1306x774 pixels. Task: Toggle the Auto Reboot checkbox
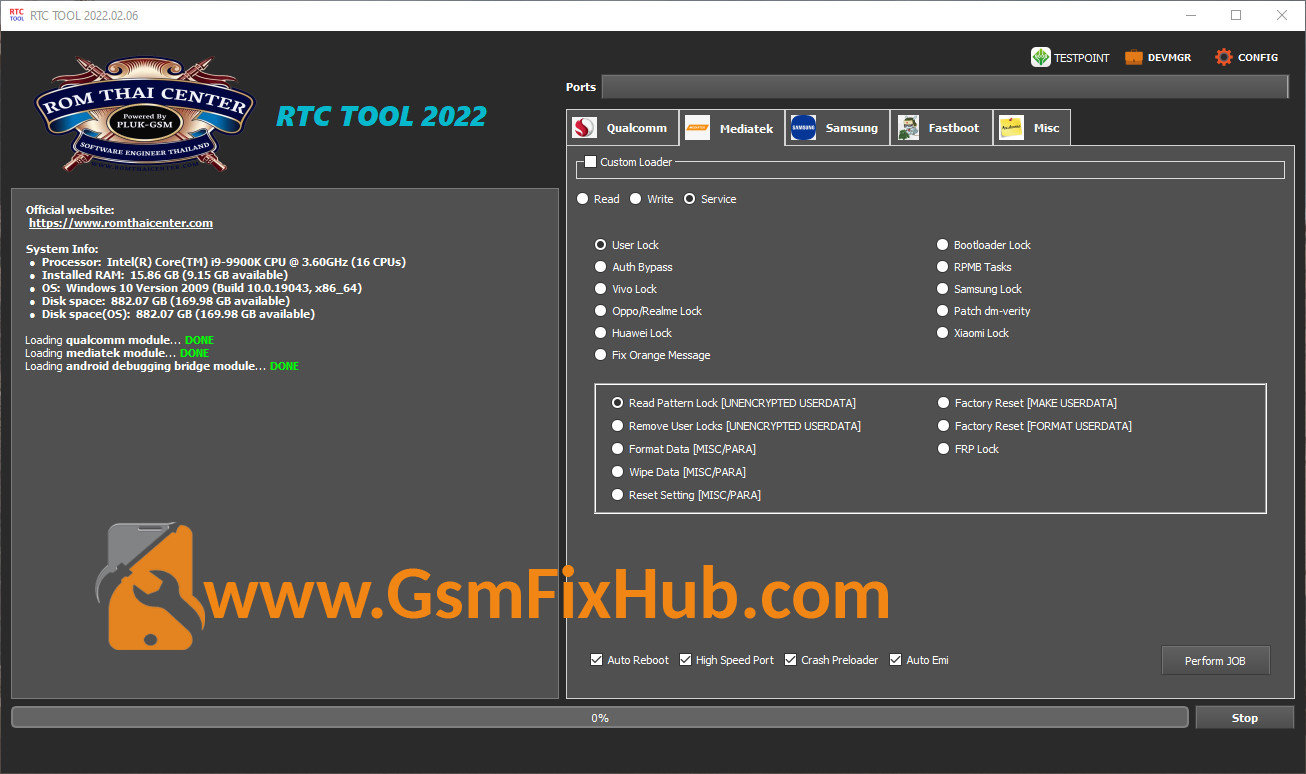coord(597,660)
